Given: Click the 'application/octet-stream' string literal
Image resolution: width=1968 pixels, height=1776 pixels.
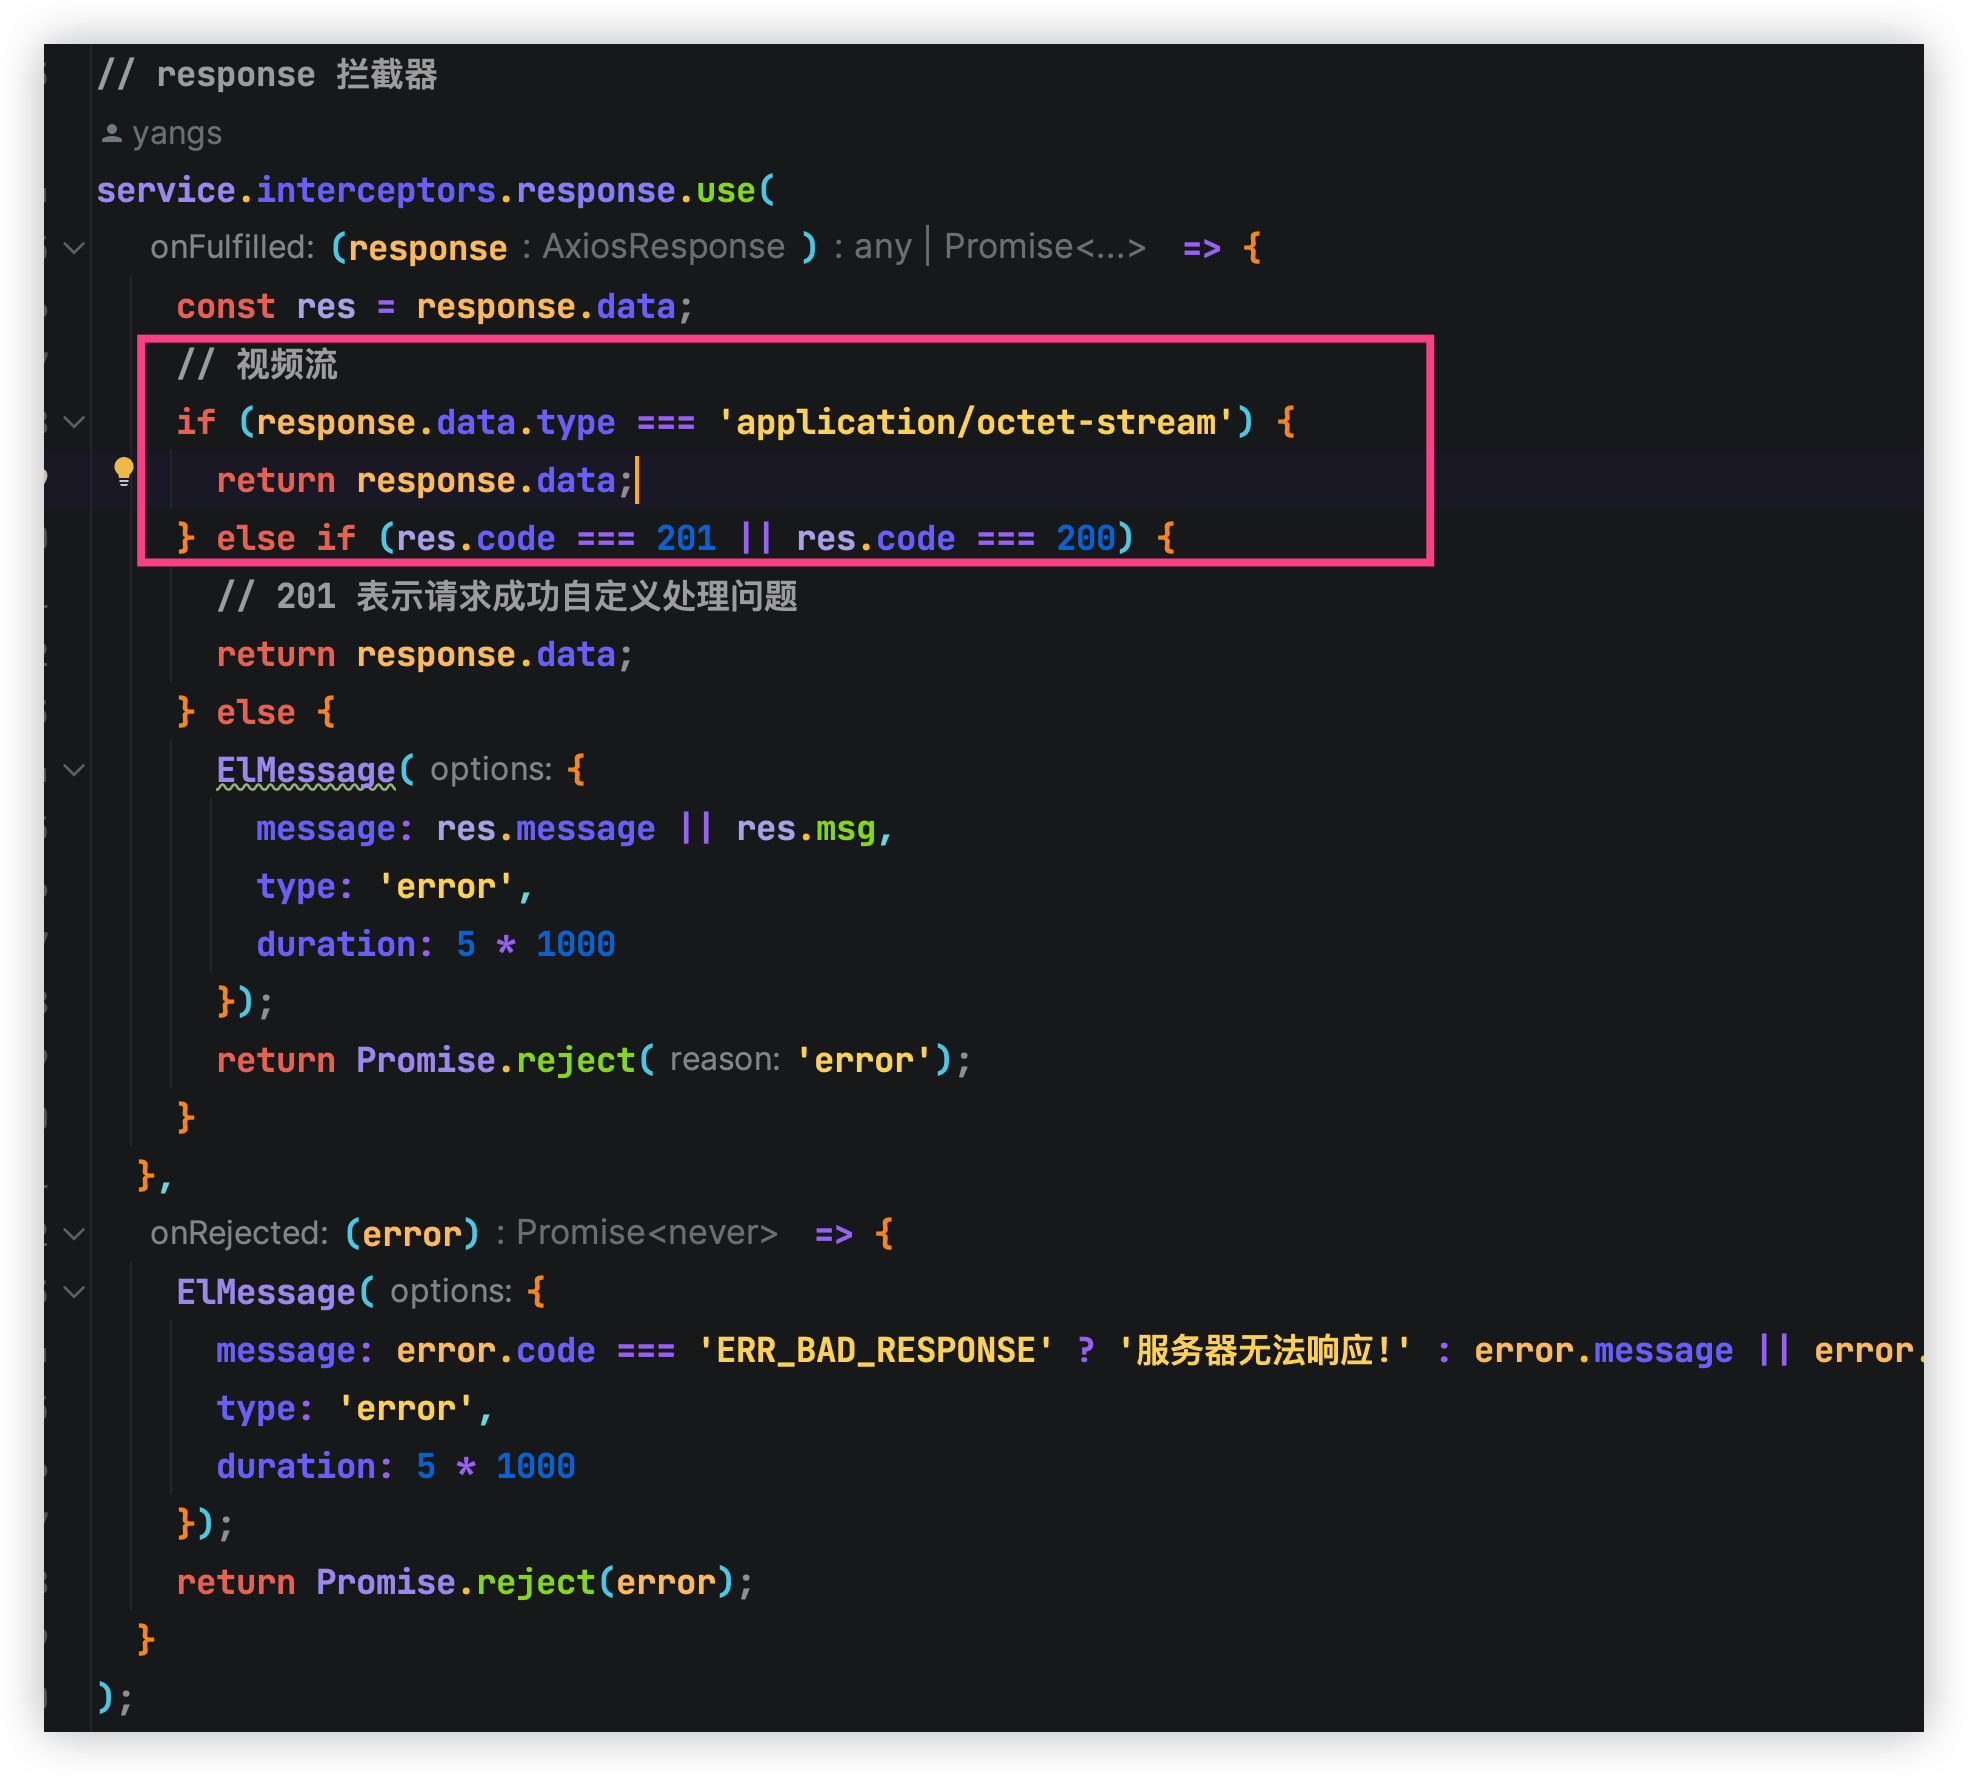Looking at the screenshot, I should [976, 422].
